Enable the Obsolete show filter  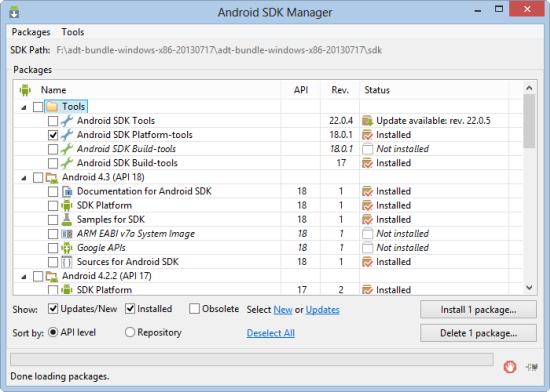pyautogui.click(x=194, y=309)
